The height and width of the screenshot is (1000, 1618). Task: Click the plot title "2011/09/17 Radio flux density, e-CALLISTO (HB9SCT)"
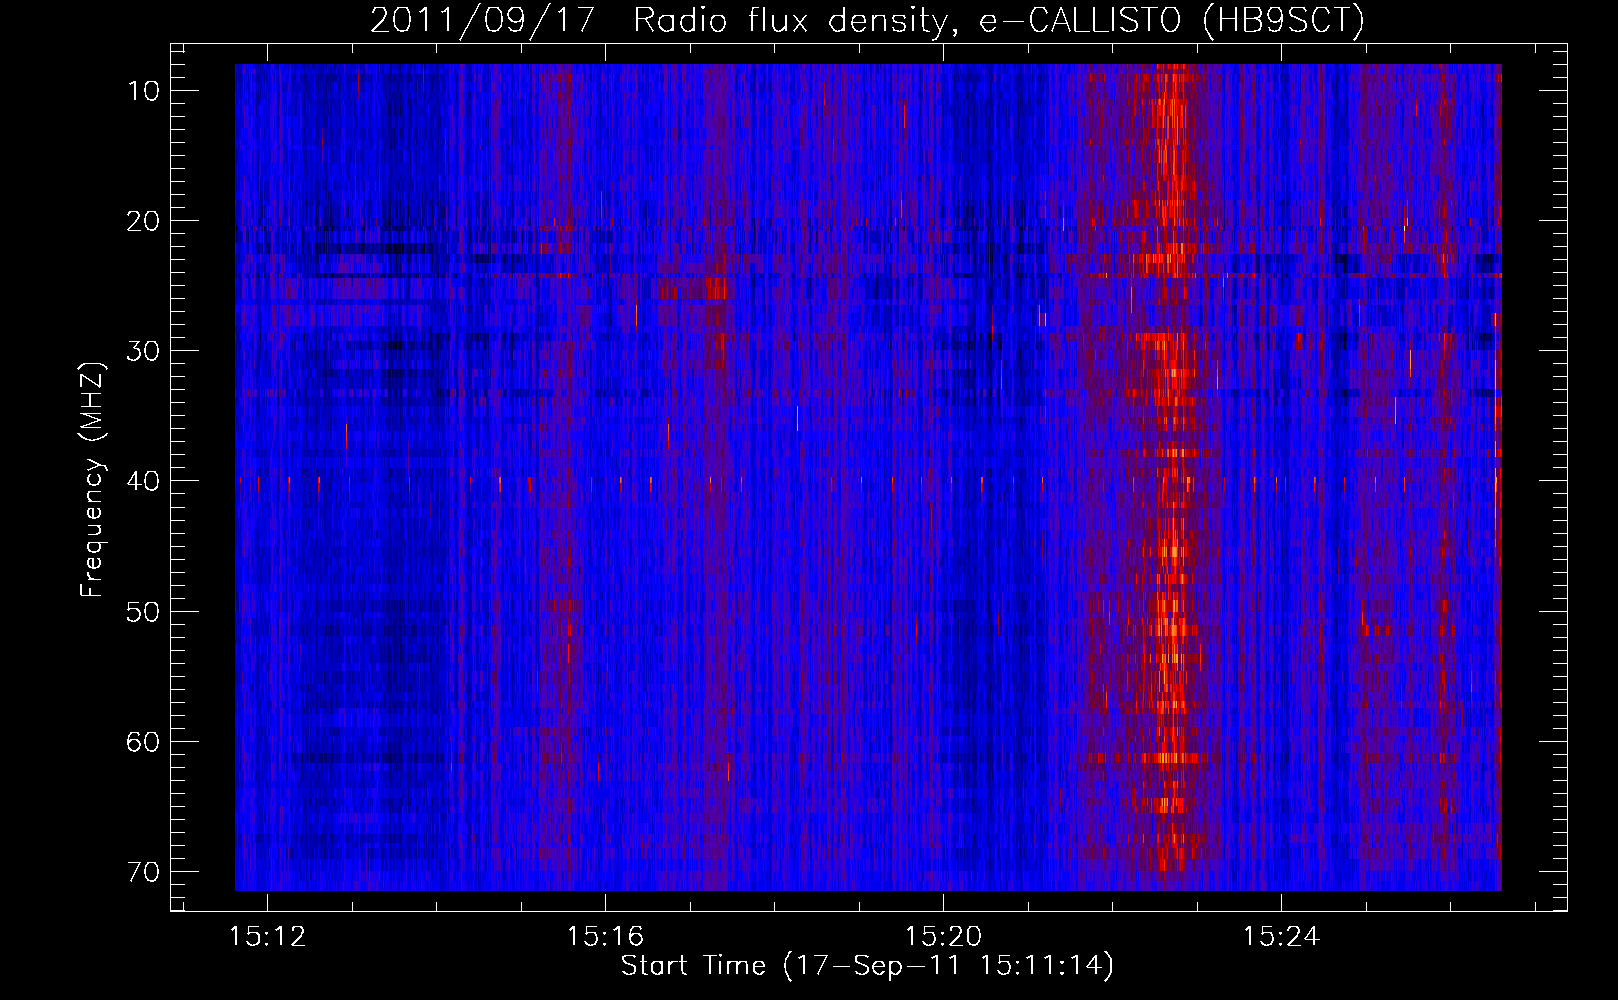[x=867, y=21]
